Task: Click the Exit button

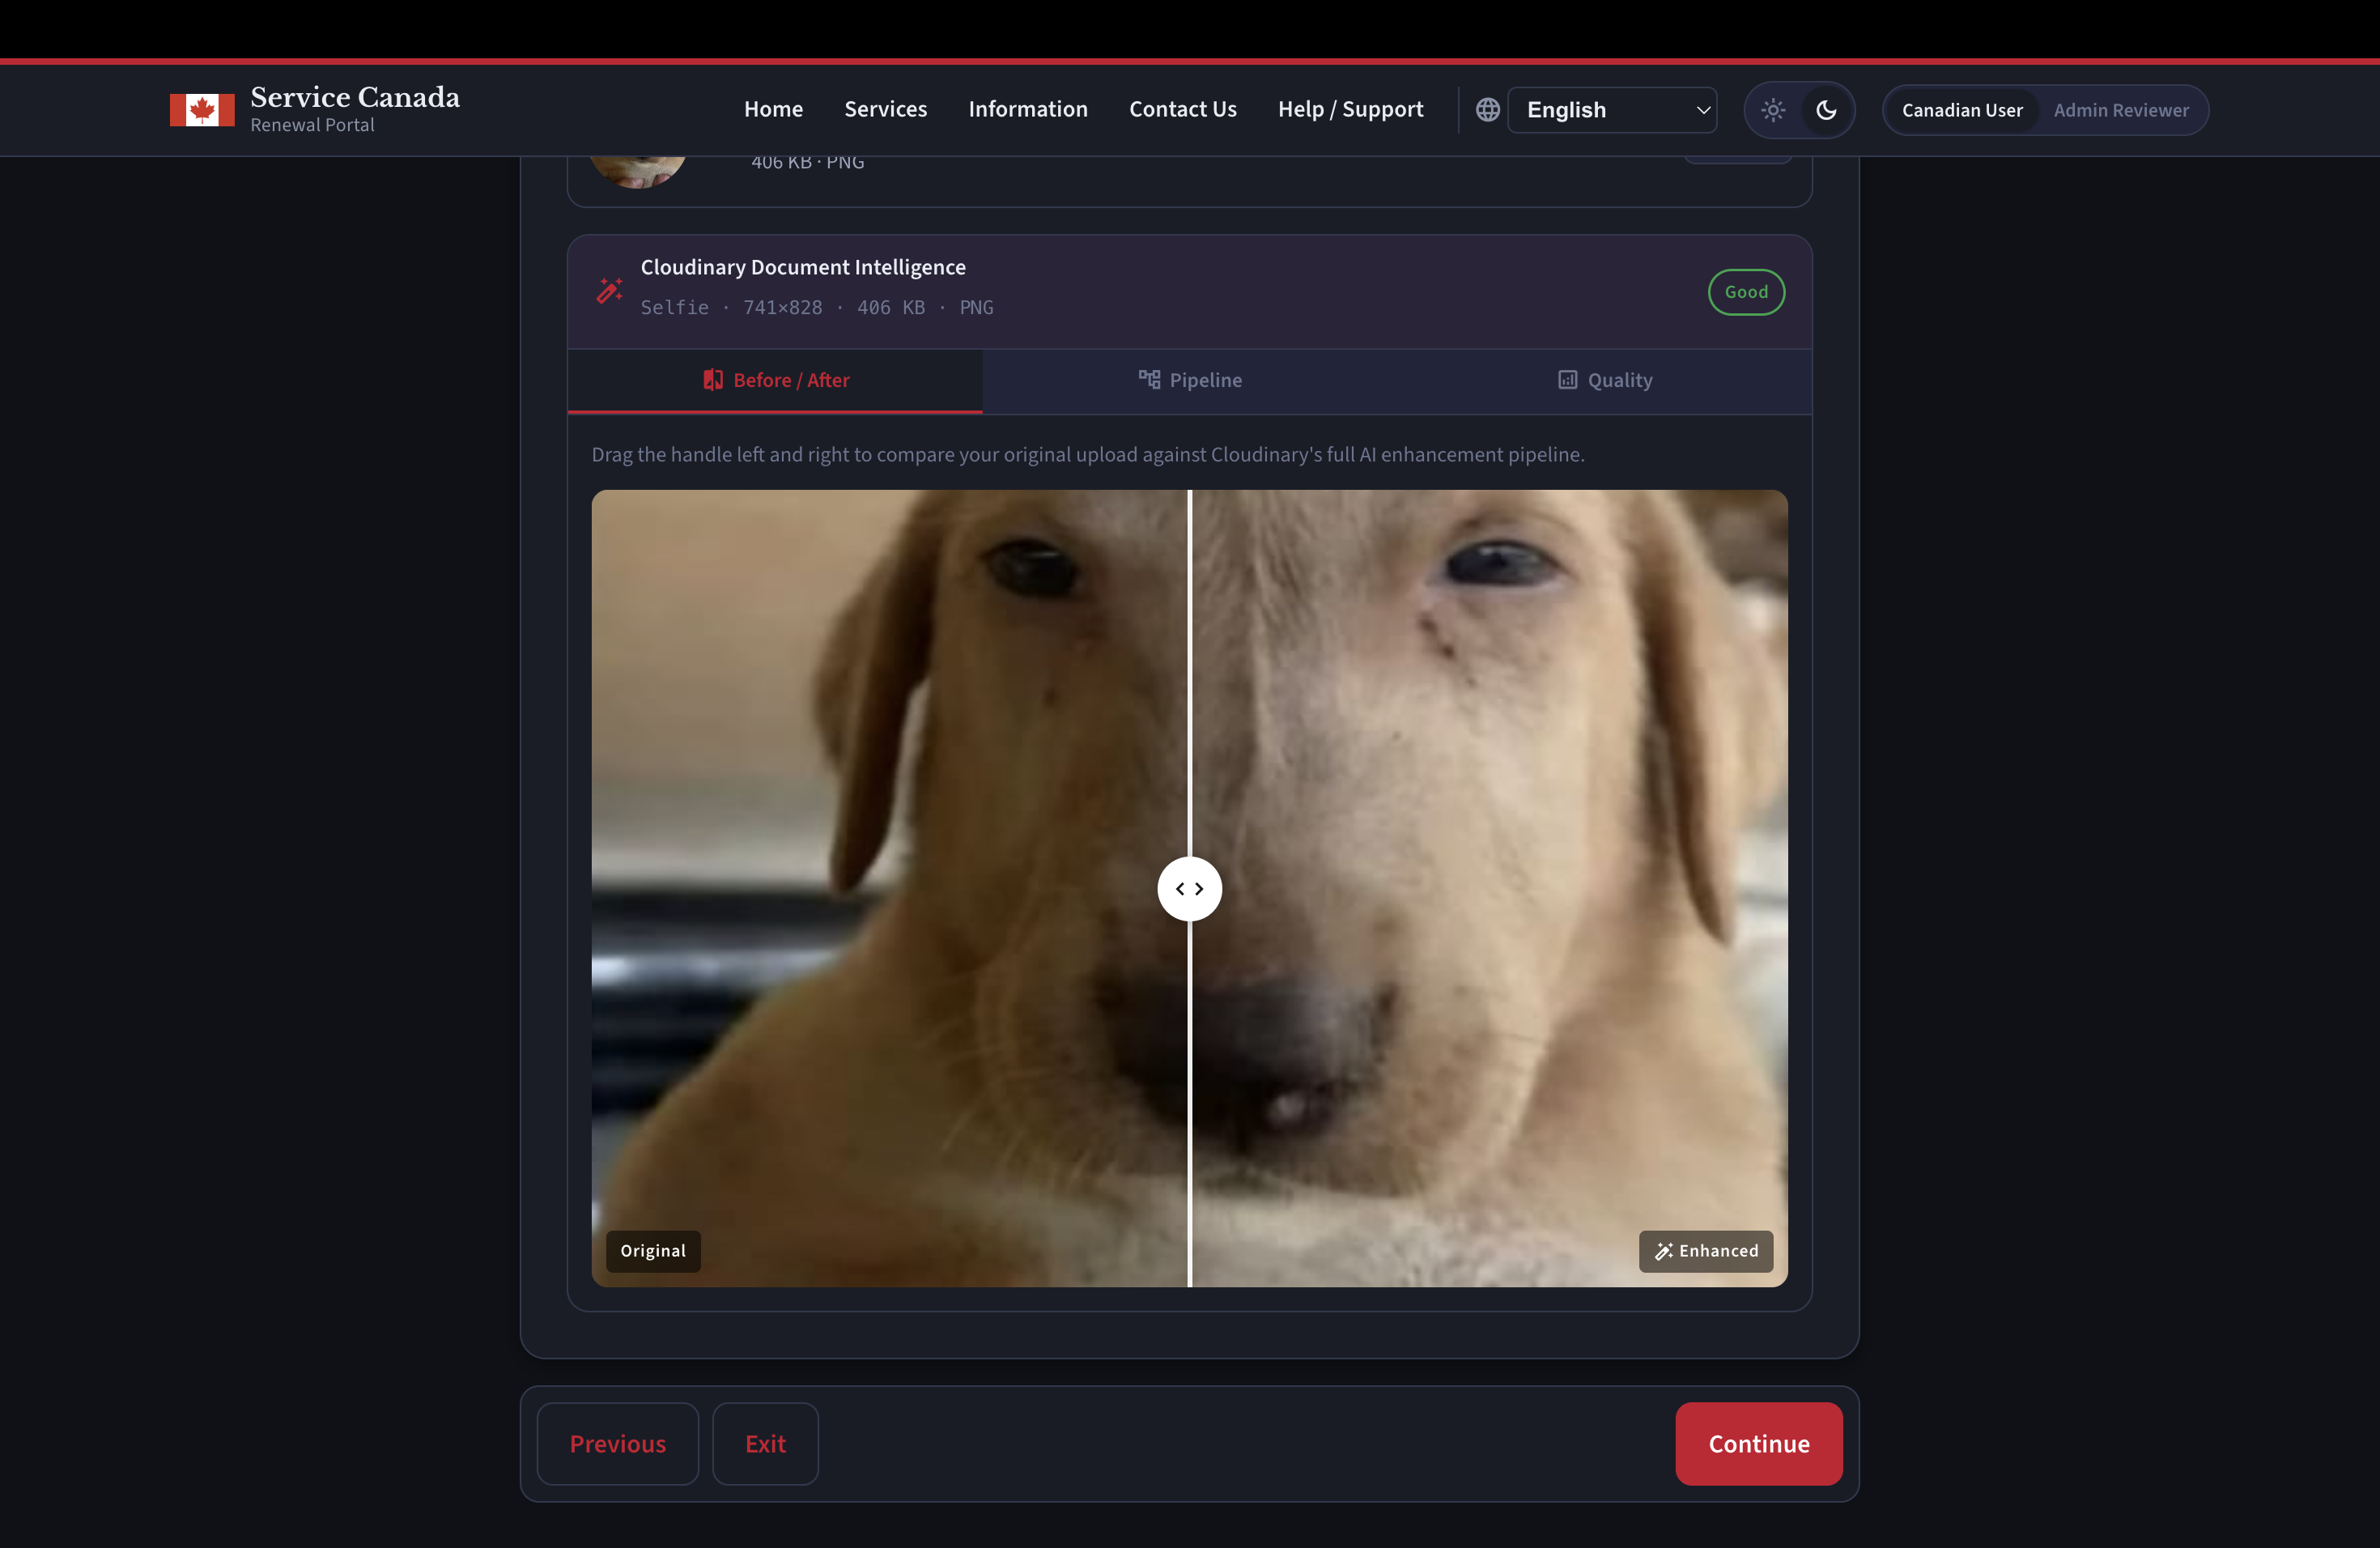Action: [x=765, y=1443]
